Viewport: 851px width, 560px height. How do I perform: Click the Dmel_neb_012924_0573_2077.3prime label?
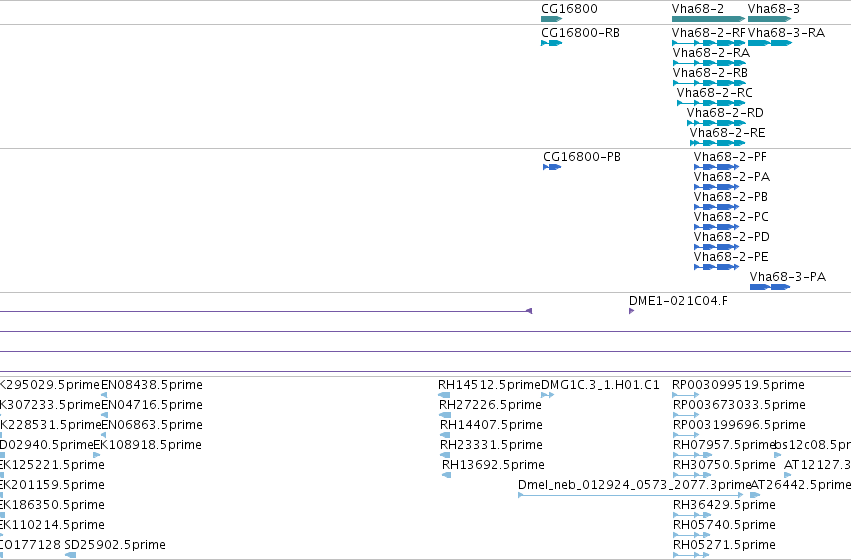tap(634, 485)
